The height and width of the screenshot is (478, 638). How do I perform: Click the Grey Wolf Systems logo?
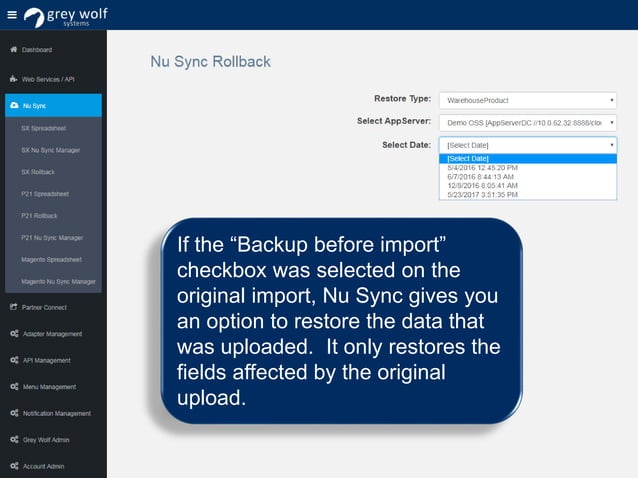click(x=66, y=17)
